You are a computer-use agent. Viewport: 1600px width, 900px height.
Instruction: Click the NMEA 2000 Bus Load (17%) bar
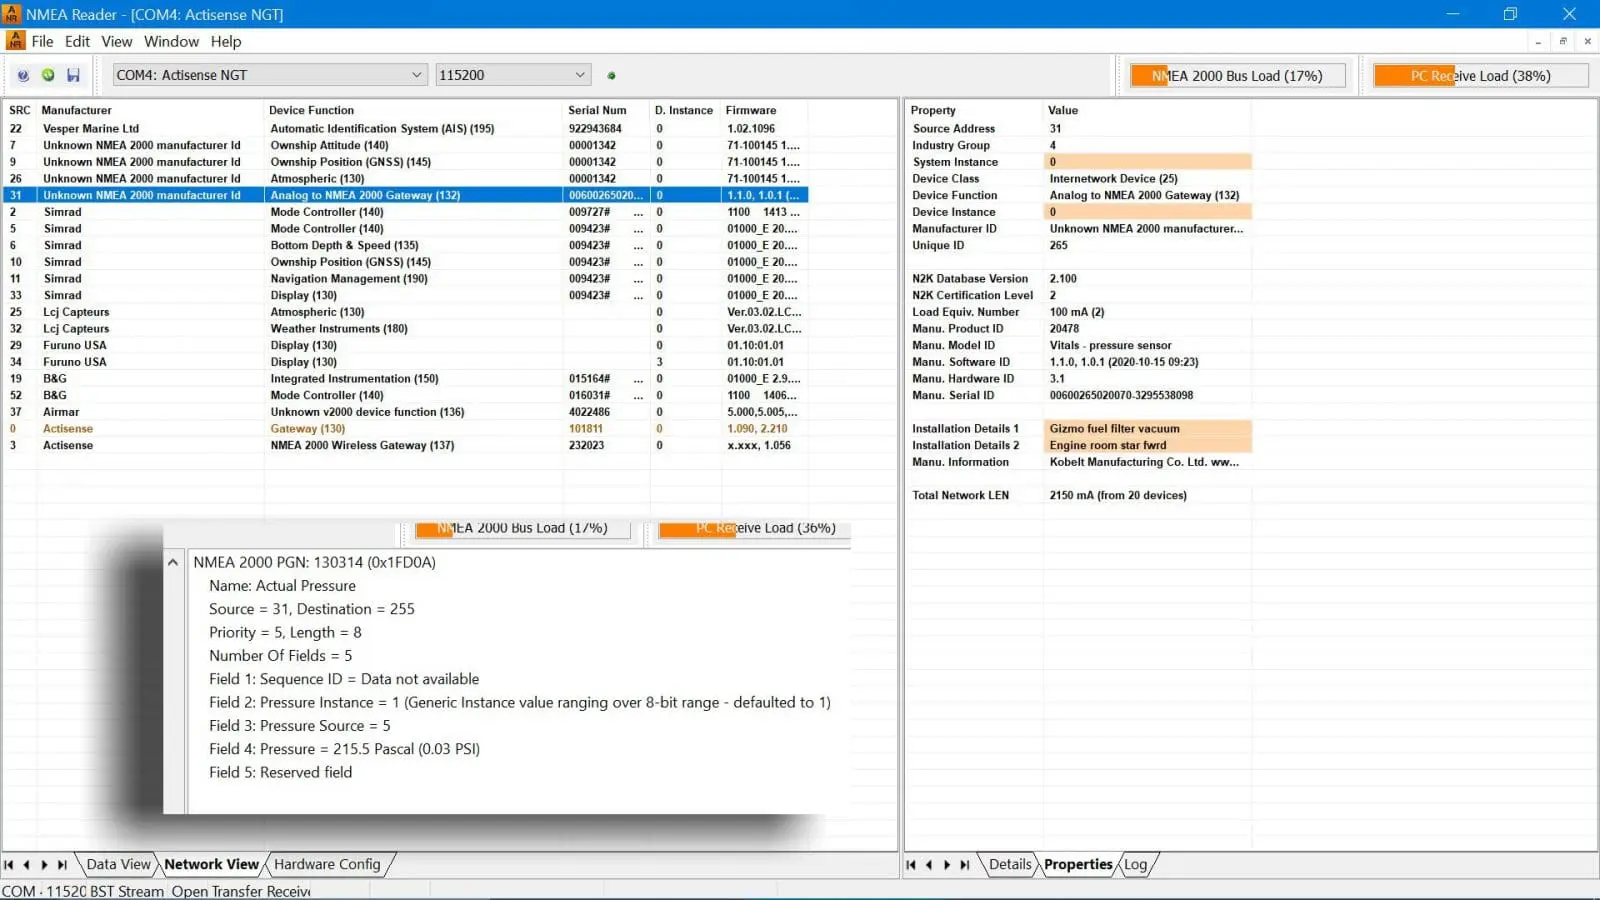click(1237, 76)
